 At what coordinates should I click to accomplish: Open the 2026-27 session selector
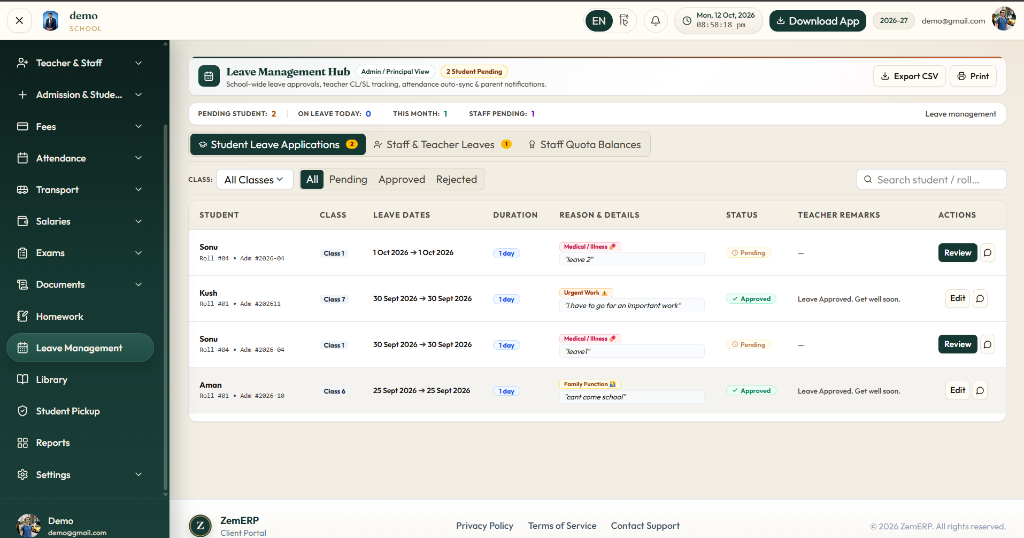click(893, 21)
